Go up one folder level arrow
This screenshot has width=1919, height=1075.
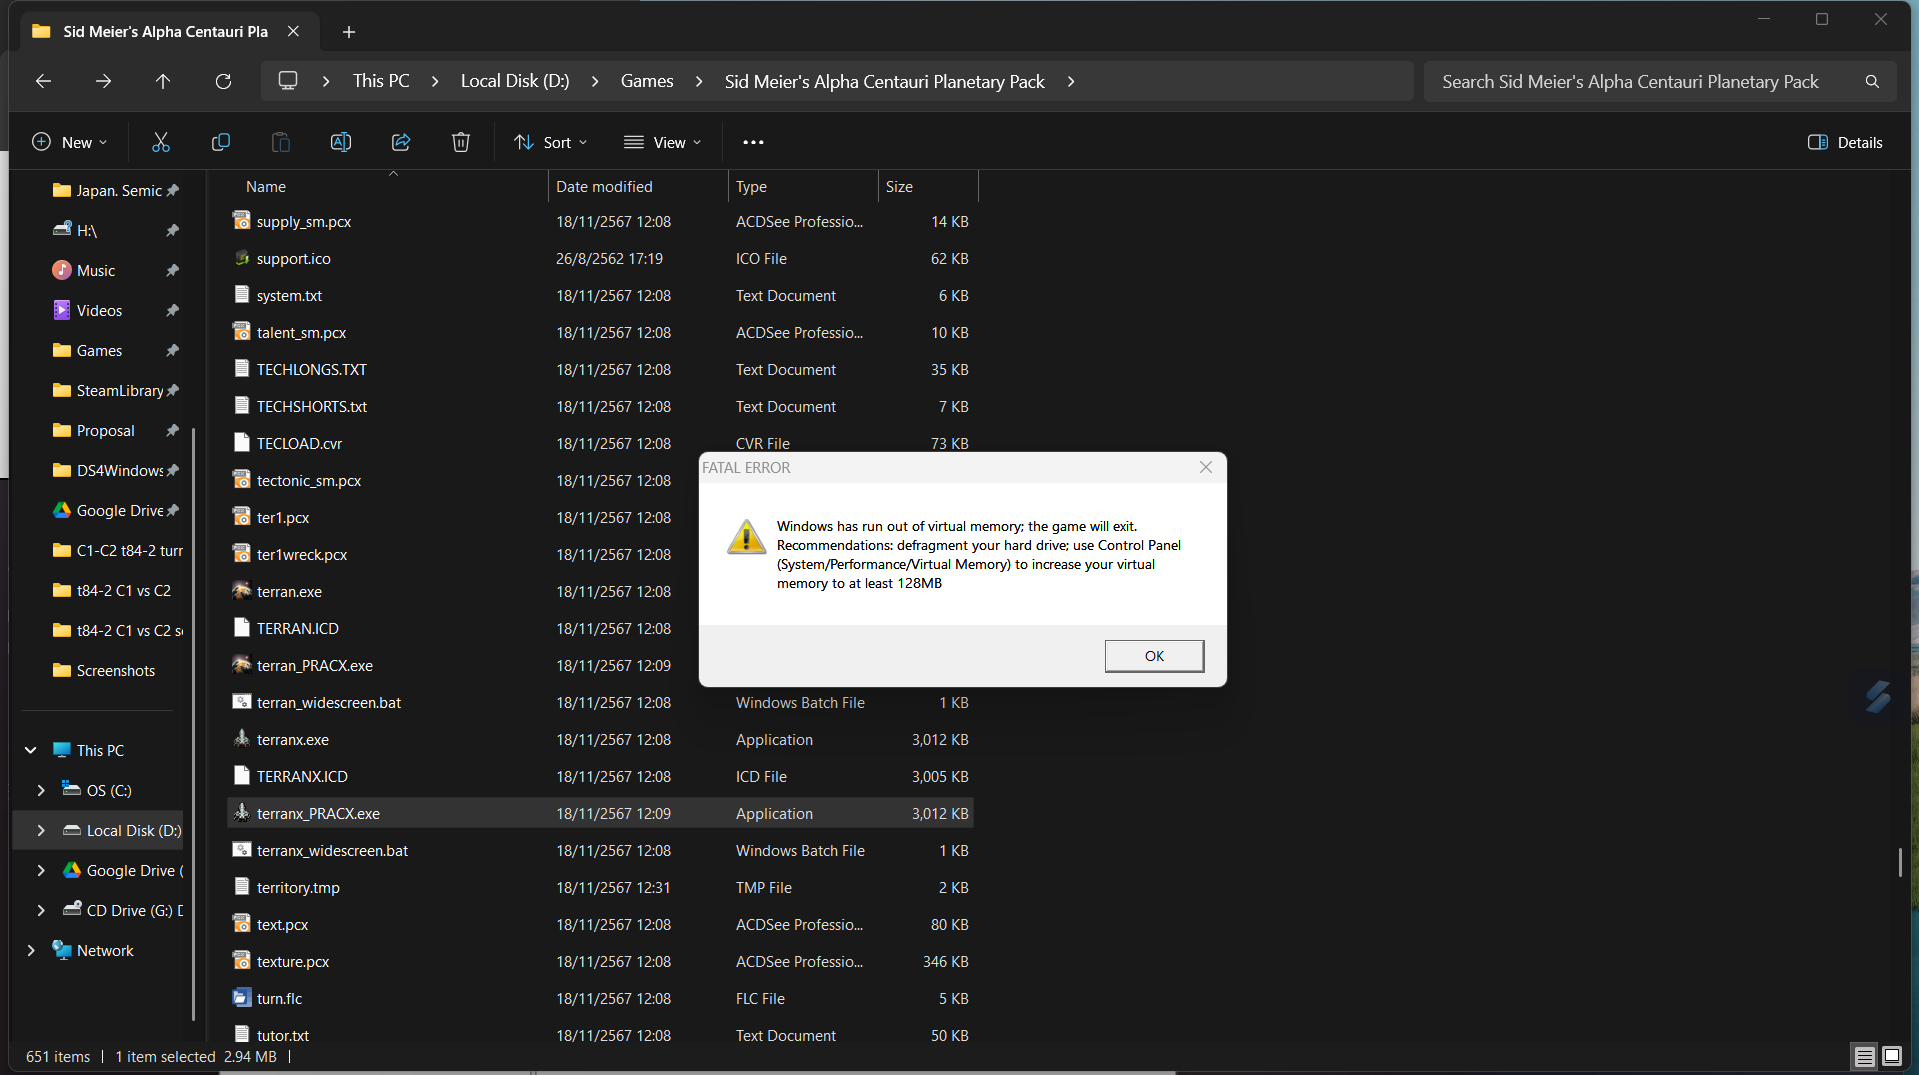(x=163, y=81)
